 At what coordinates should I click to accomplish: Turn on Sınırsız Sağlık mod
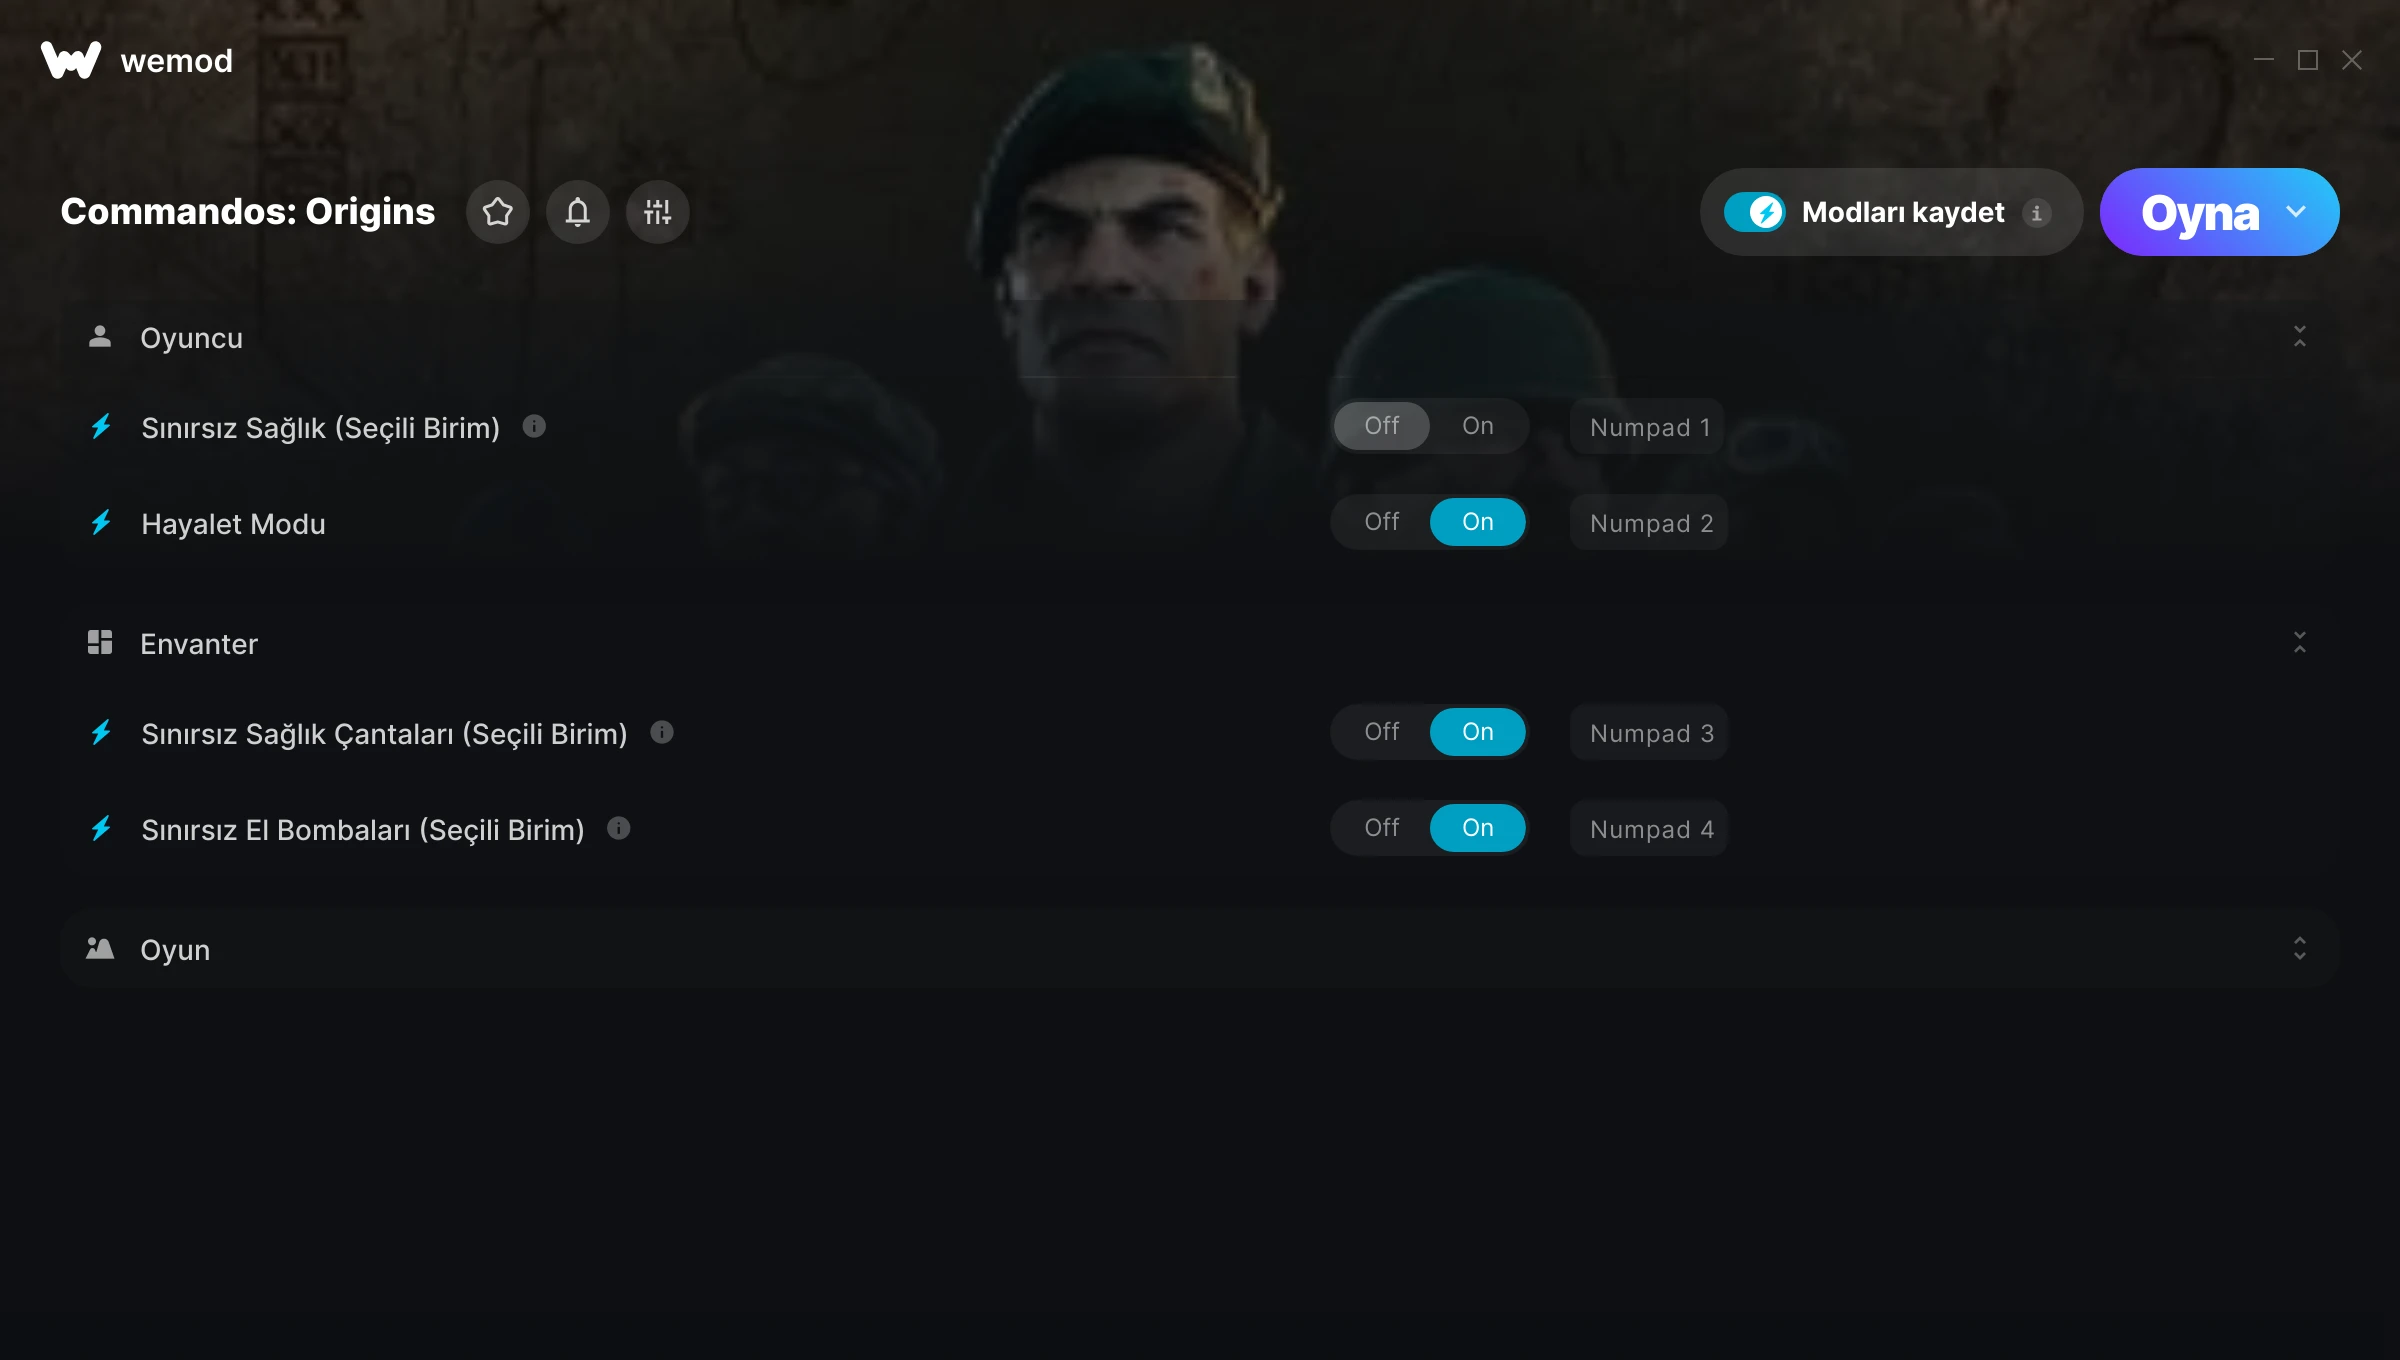point(1477,426)
